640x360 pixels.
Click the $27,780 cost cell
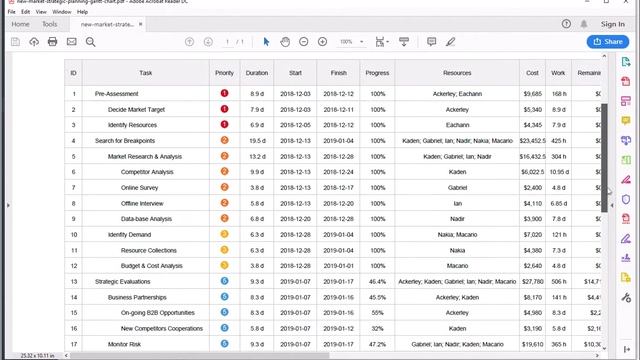click(x=533, y=282)
